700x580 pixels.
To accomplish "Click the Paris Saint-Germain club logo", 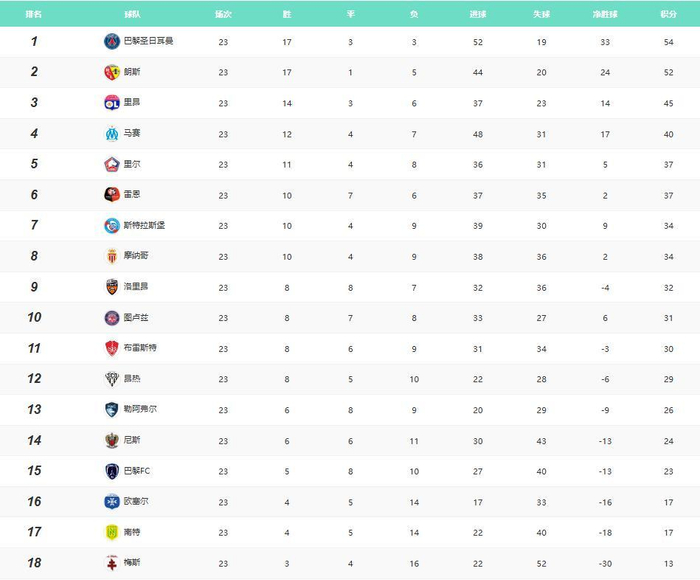I will click(111, 41).
